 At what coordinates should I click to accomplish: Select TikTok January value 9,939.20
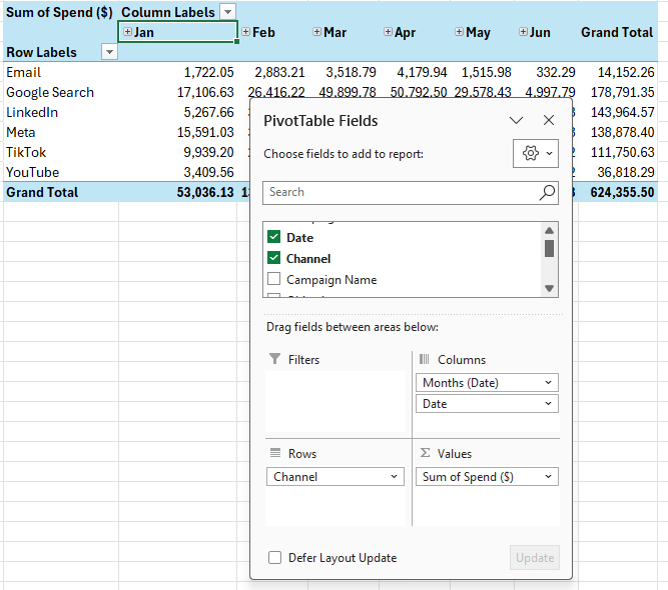[209, 152]
